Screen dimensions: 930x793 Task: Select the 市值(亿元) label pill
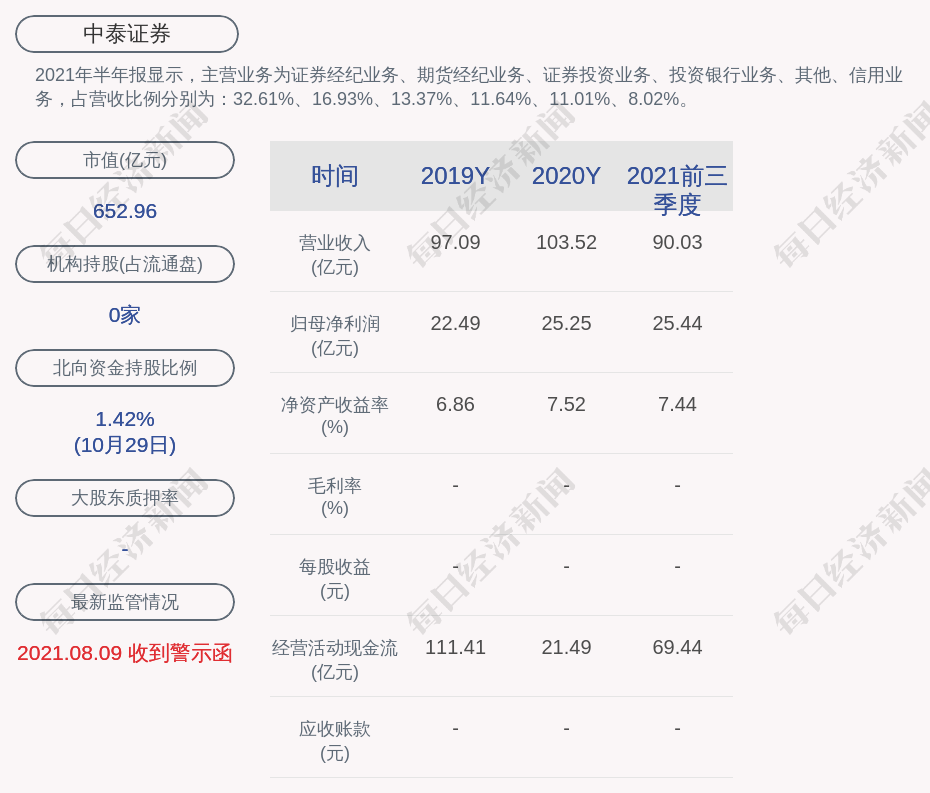[x=125, y=160]
